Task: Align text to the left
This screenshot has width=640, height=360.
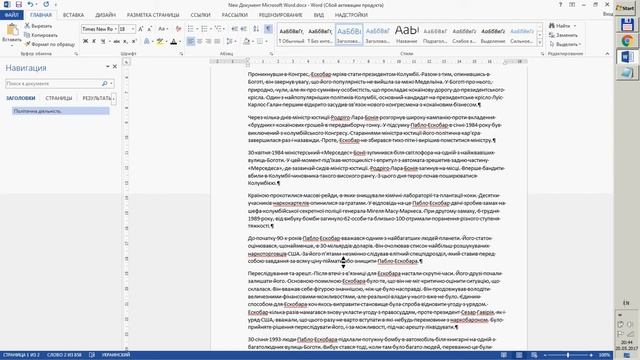Action: pyautogui.click(x=191, y=41)
